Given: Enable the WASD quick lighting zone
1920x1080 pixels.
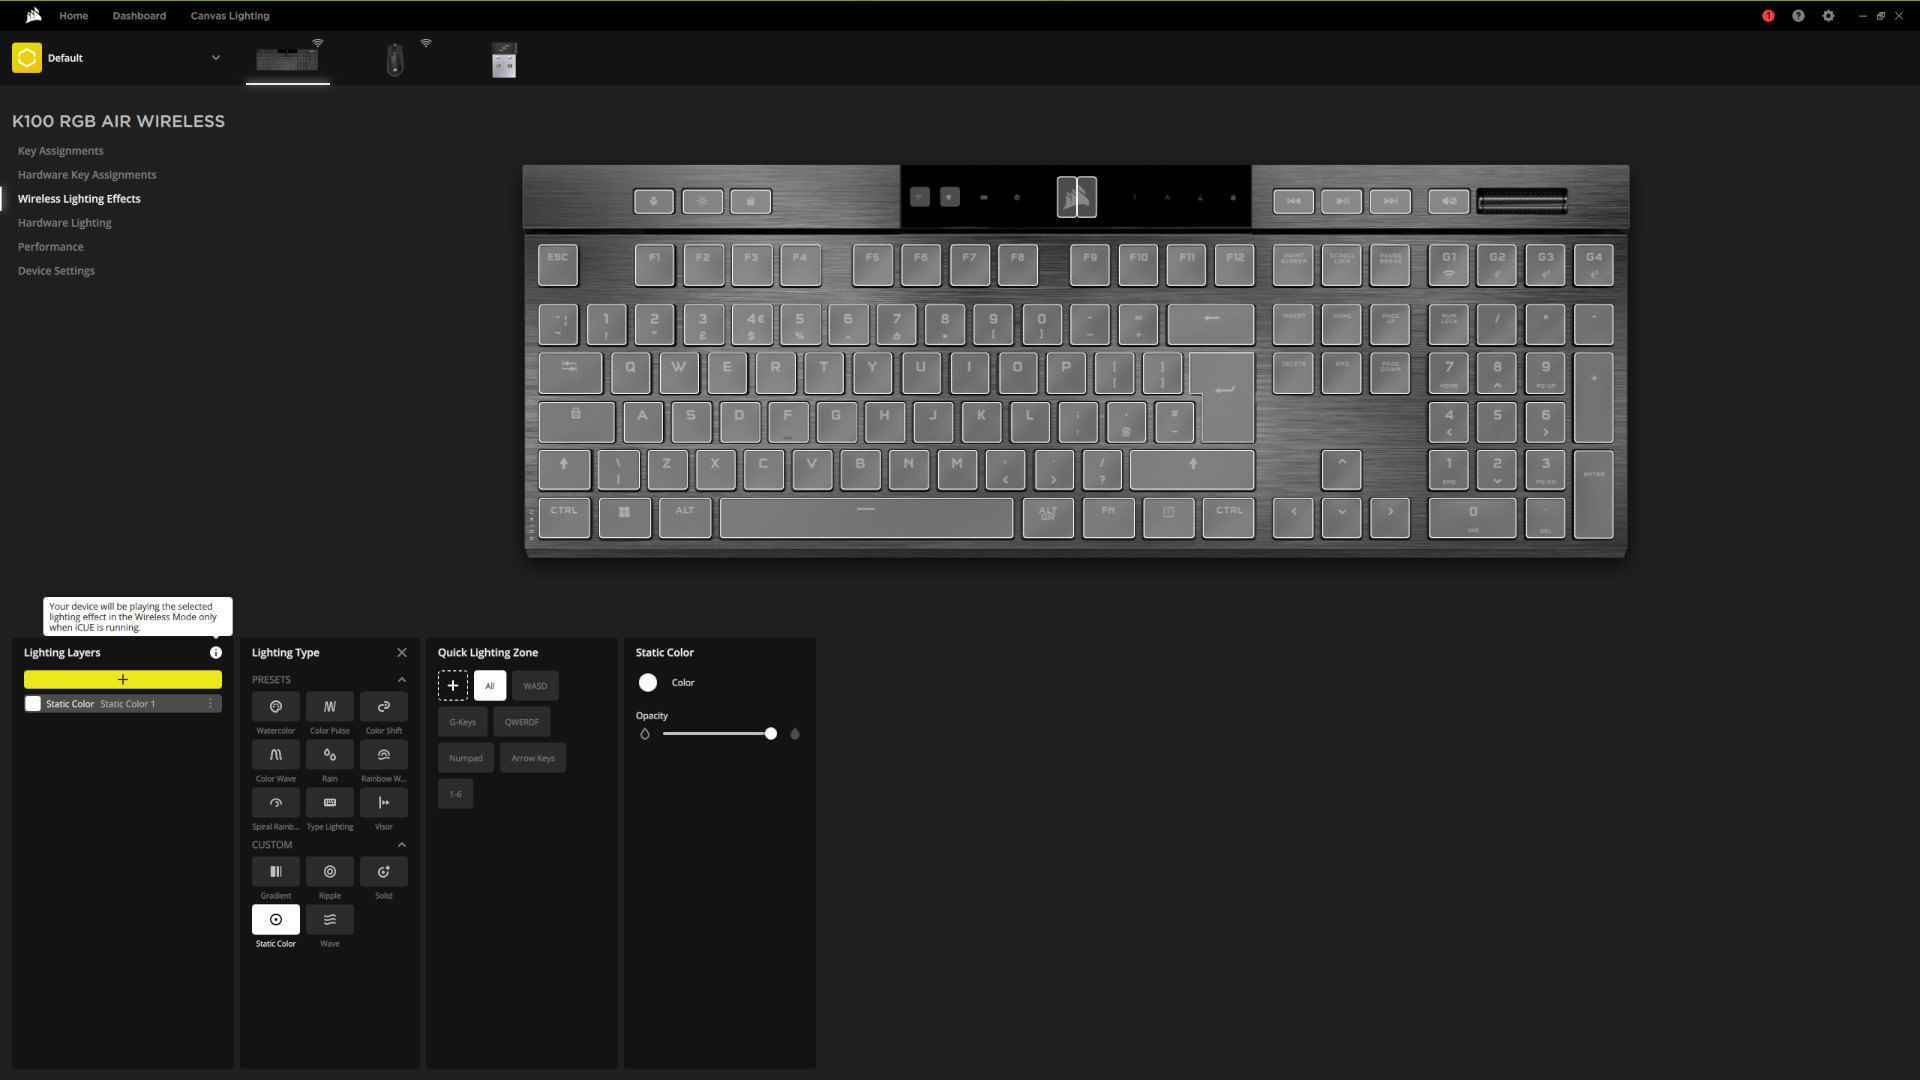Looking at the screenshot, I should pos(535,686).
